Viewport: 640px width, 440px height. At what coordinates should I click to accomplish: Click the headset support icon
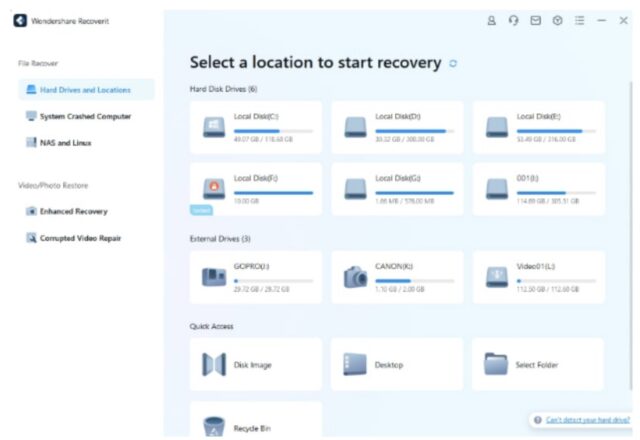[513, 20]
